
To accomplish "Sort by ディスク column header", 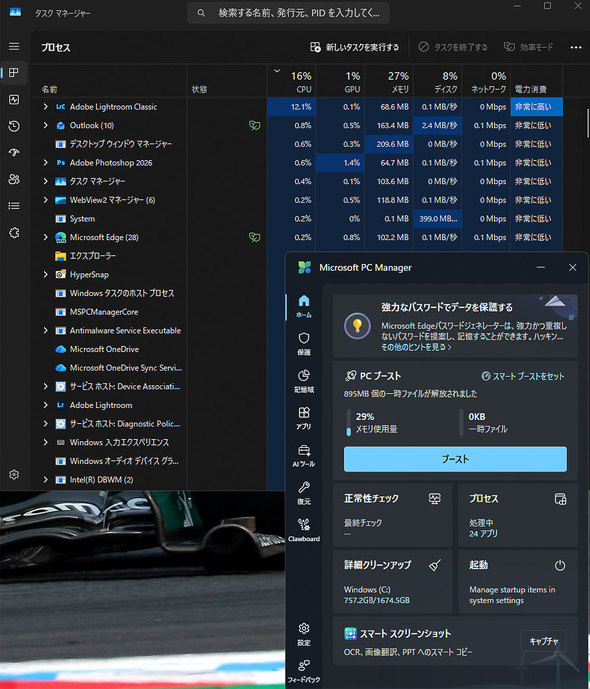I will (x=437, y=82).
